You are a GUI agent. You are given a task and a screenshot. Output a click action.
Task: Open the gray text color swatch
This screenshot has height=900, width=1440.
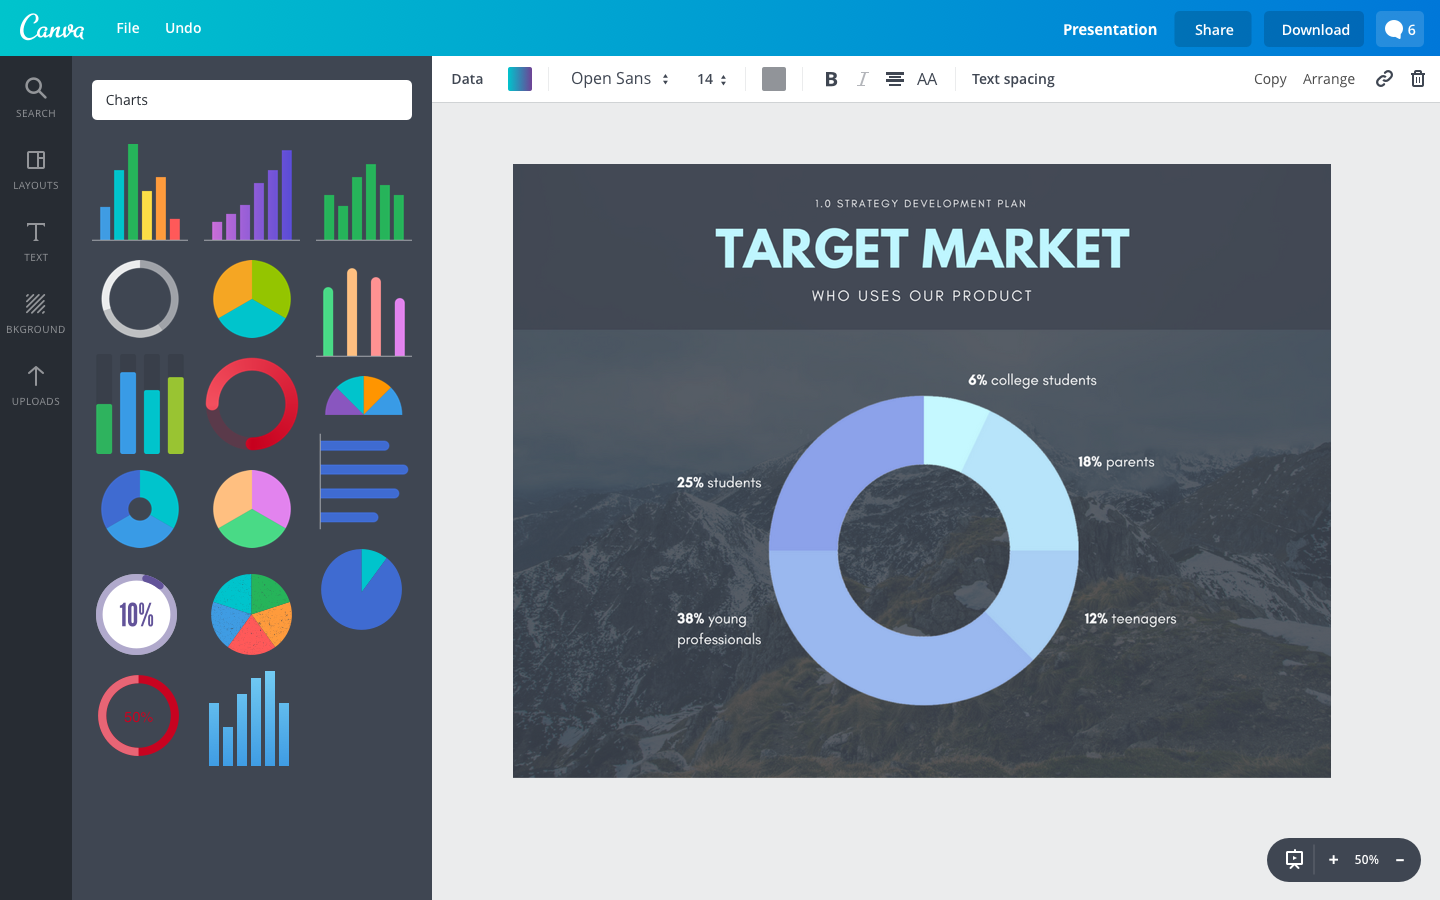774,79
